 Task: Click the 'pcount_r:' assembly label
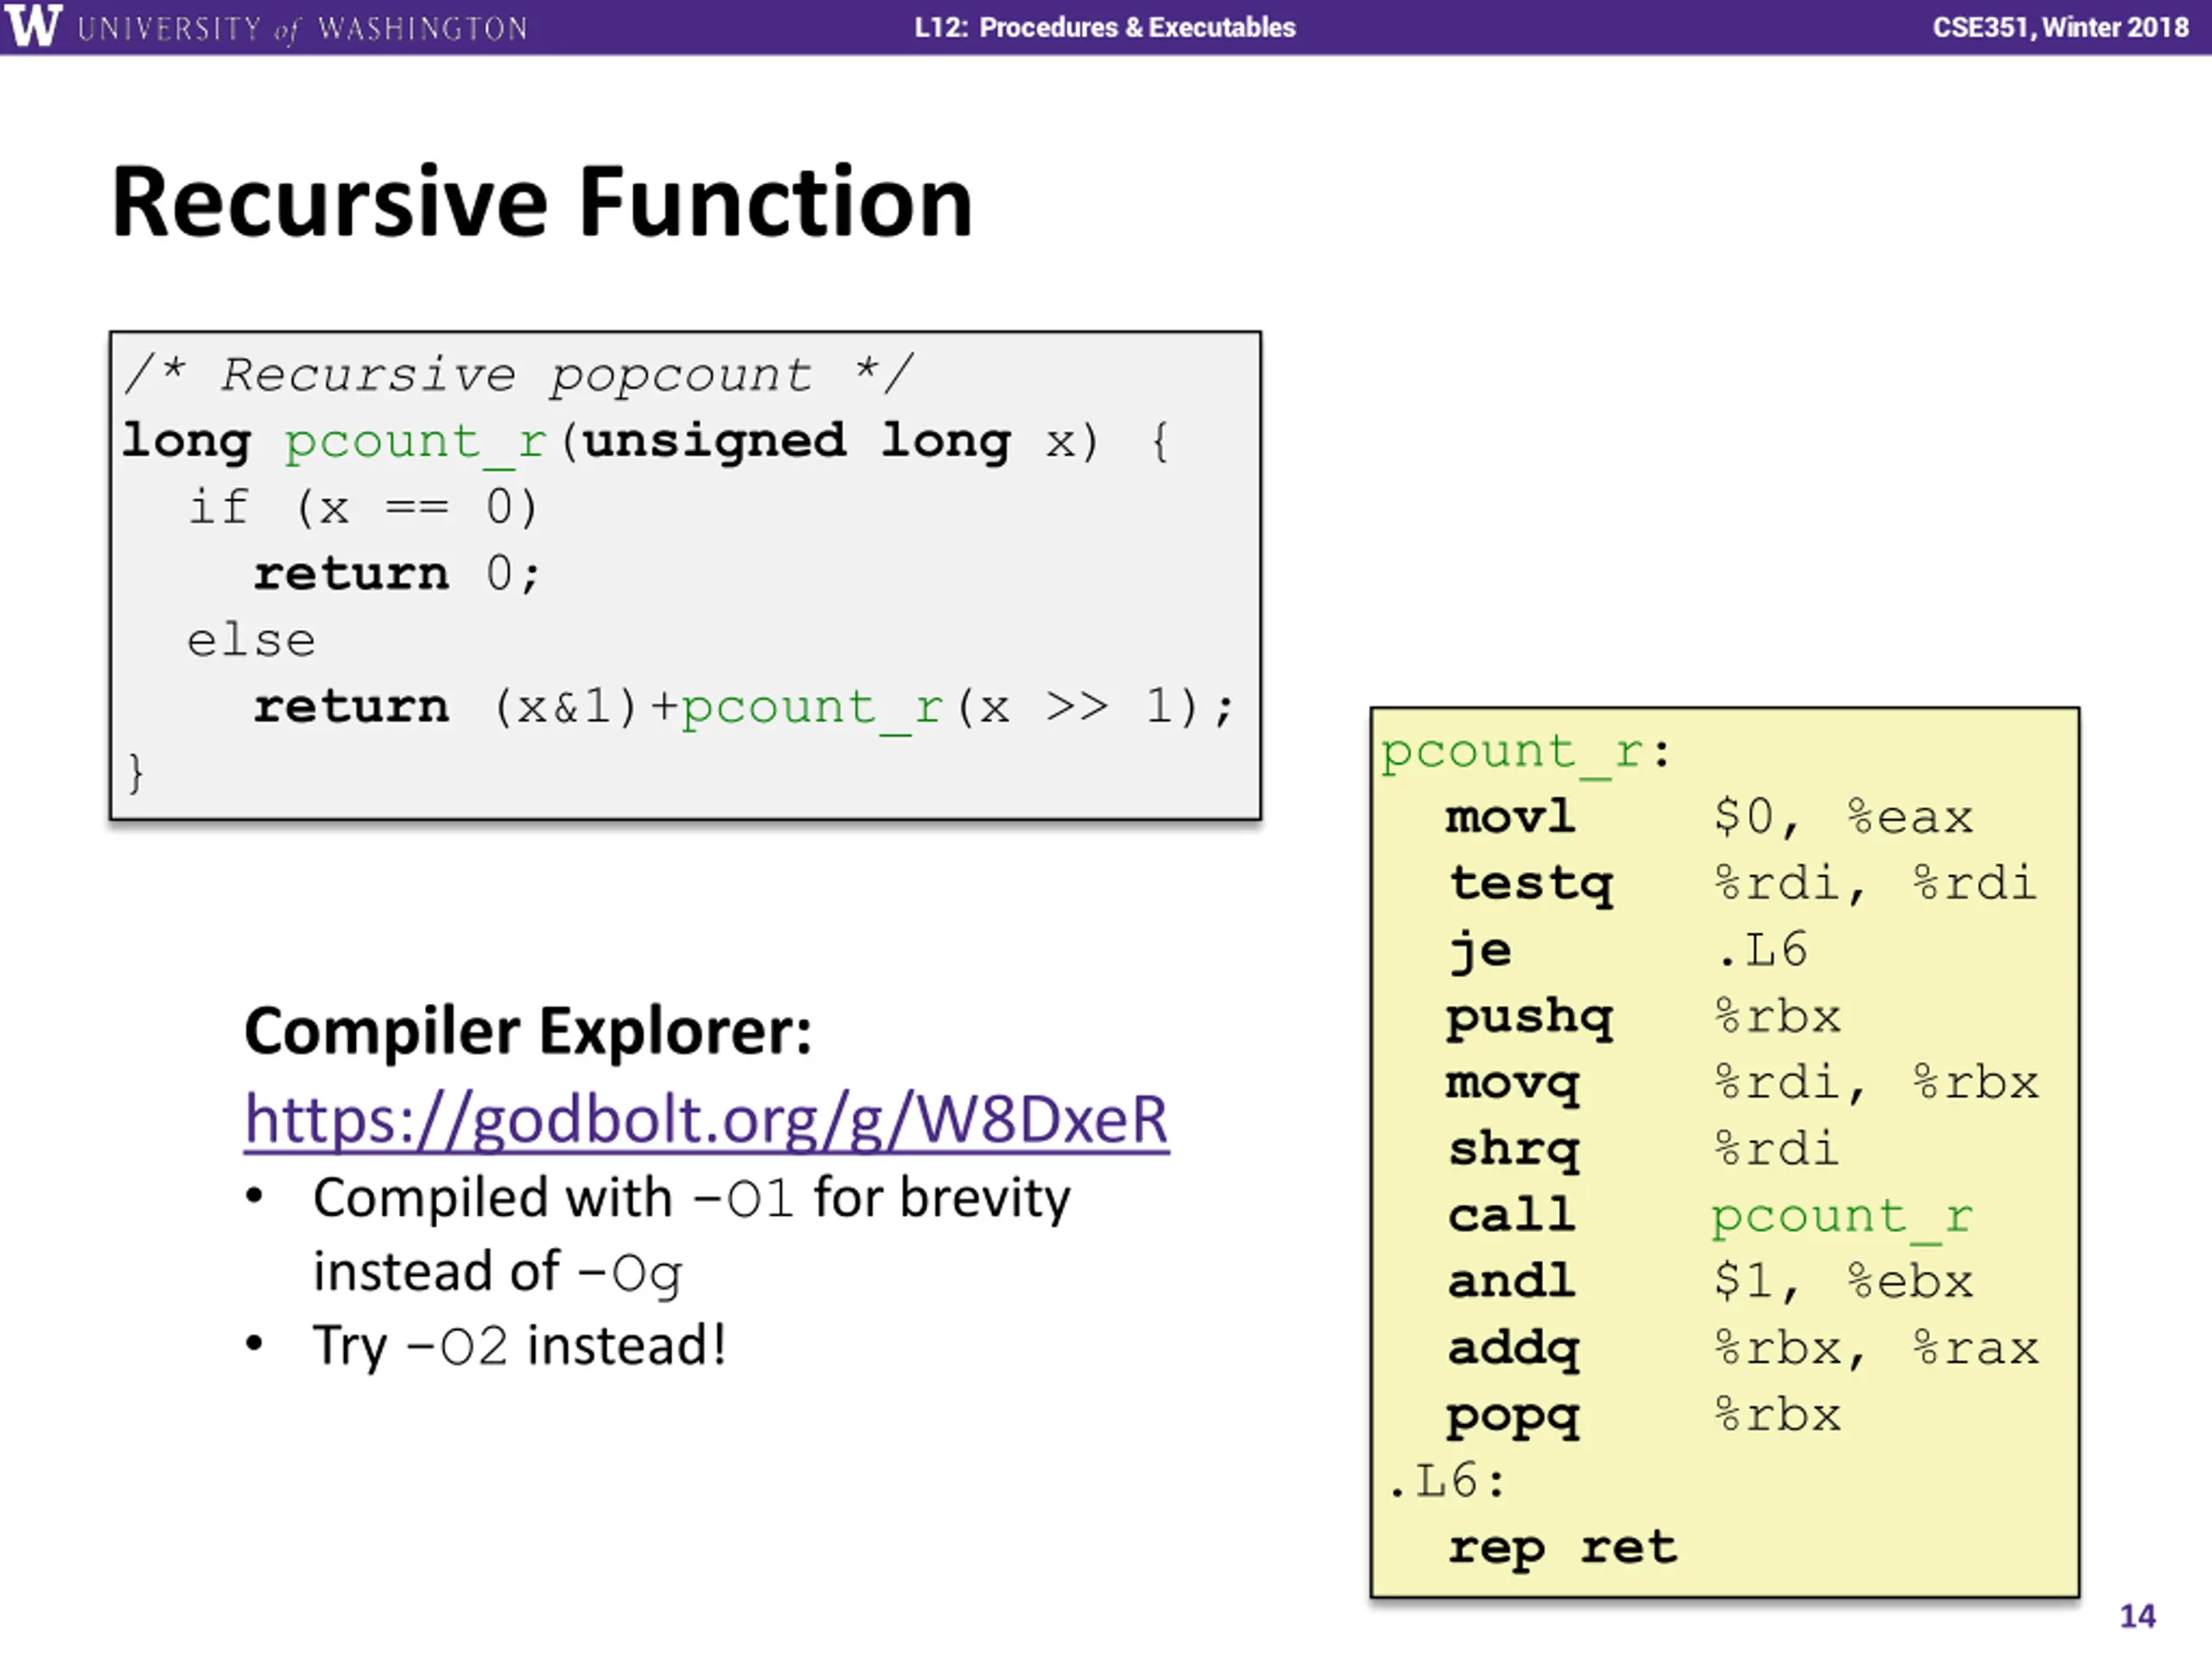click(1525, 752)
